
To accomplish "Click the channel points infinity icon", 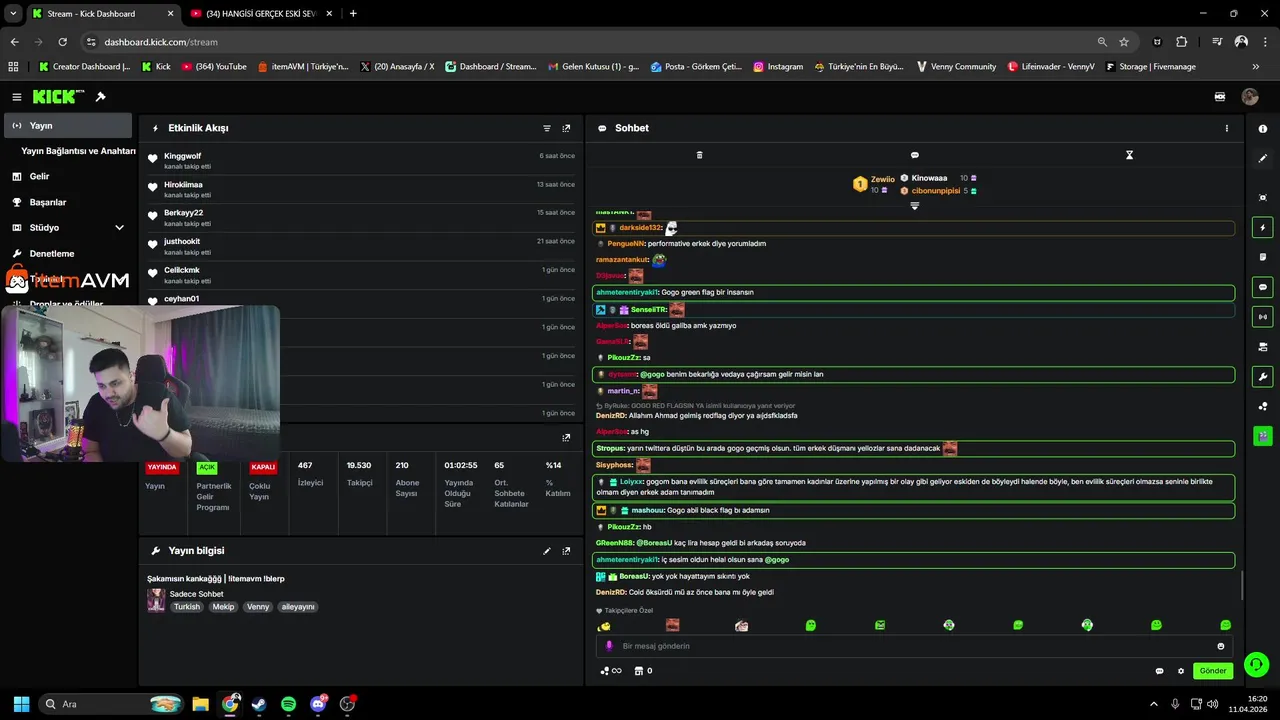I will tap(610, 671).
